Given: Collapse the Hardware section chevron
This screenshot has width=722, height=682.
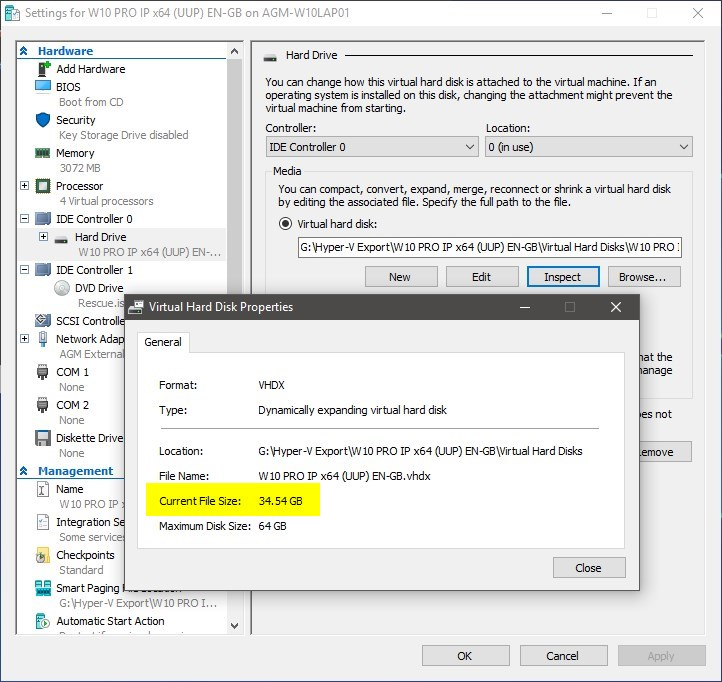Looking at the screenshot, I should [24, 51].
